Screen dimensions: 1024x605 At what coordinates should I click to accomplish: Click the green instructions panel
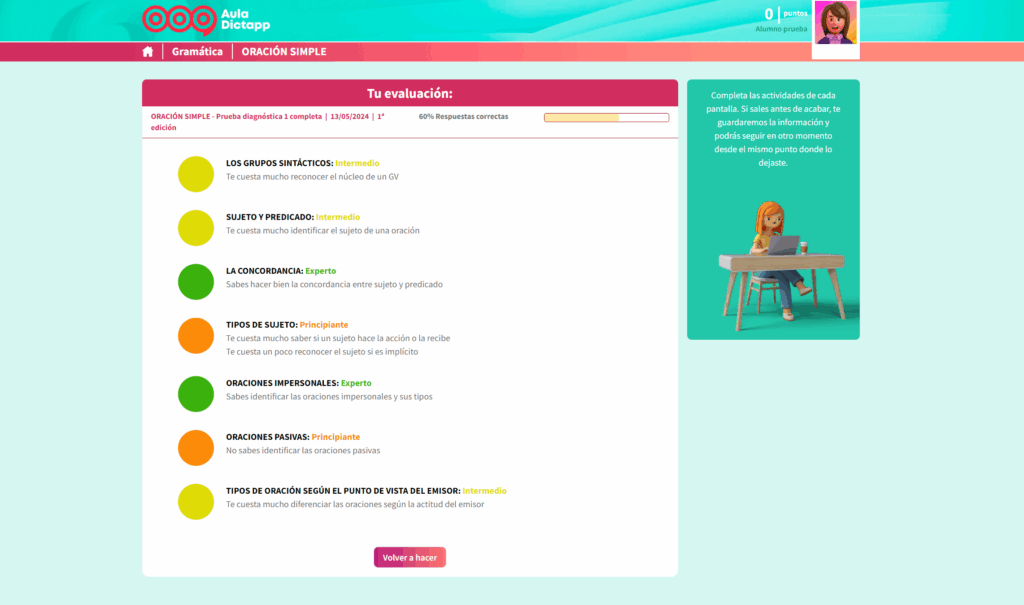click(772, 208)
